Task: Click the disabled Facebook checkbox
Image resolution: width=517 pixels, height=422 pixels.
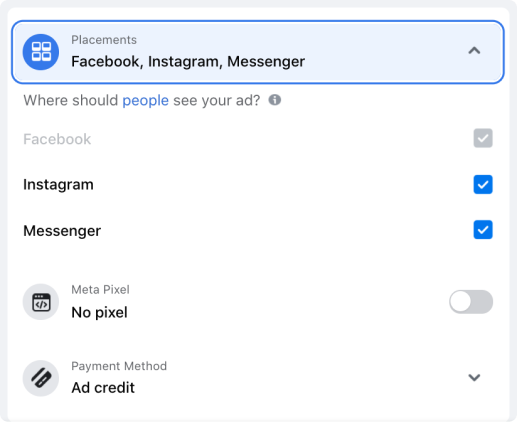Action: point(483,138)
